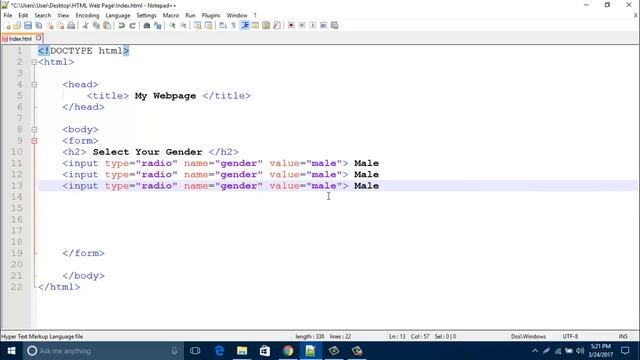The width and height of the screenshot is (640, 360).
Task: Open the View menu
Action: tap(63, 15)
